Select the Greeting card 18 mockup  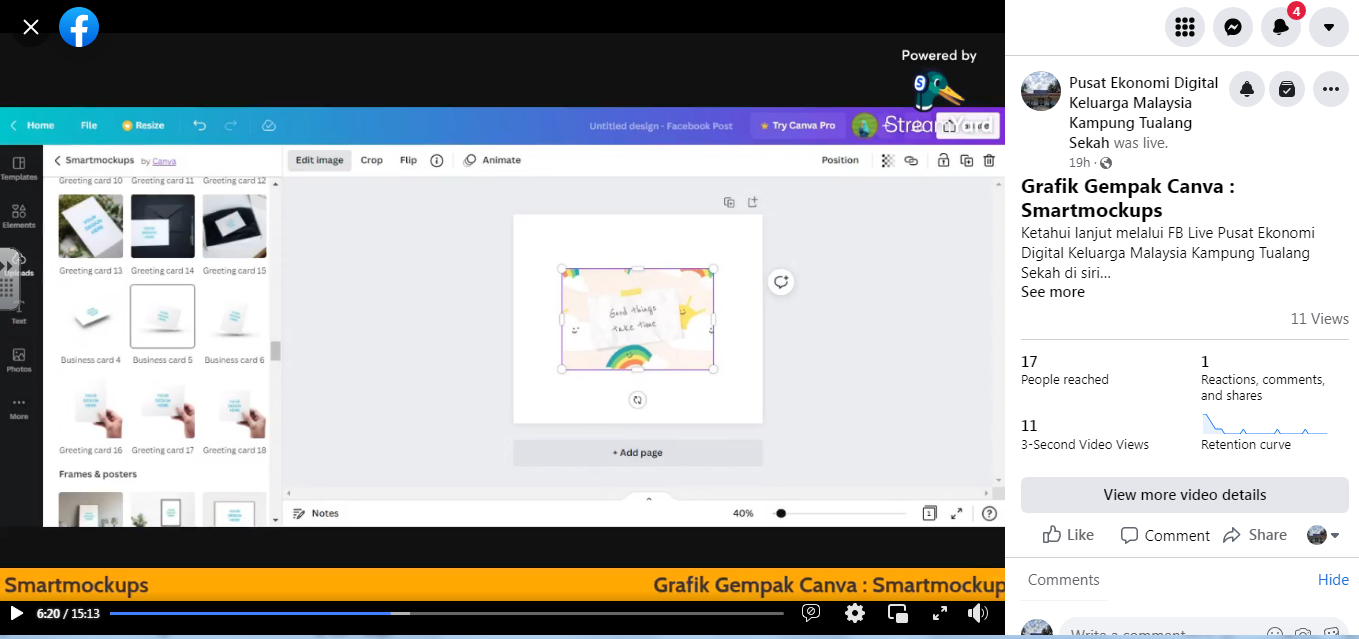point(235,406)
